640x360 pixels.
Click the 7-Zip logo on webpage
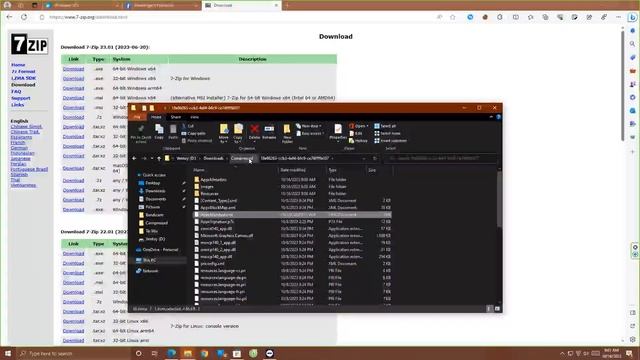pyautogui.click(x=29, y=44)
